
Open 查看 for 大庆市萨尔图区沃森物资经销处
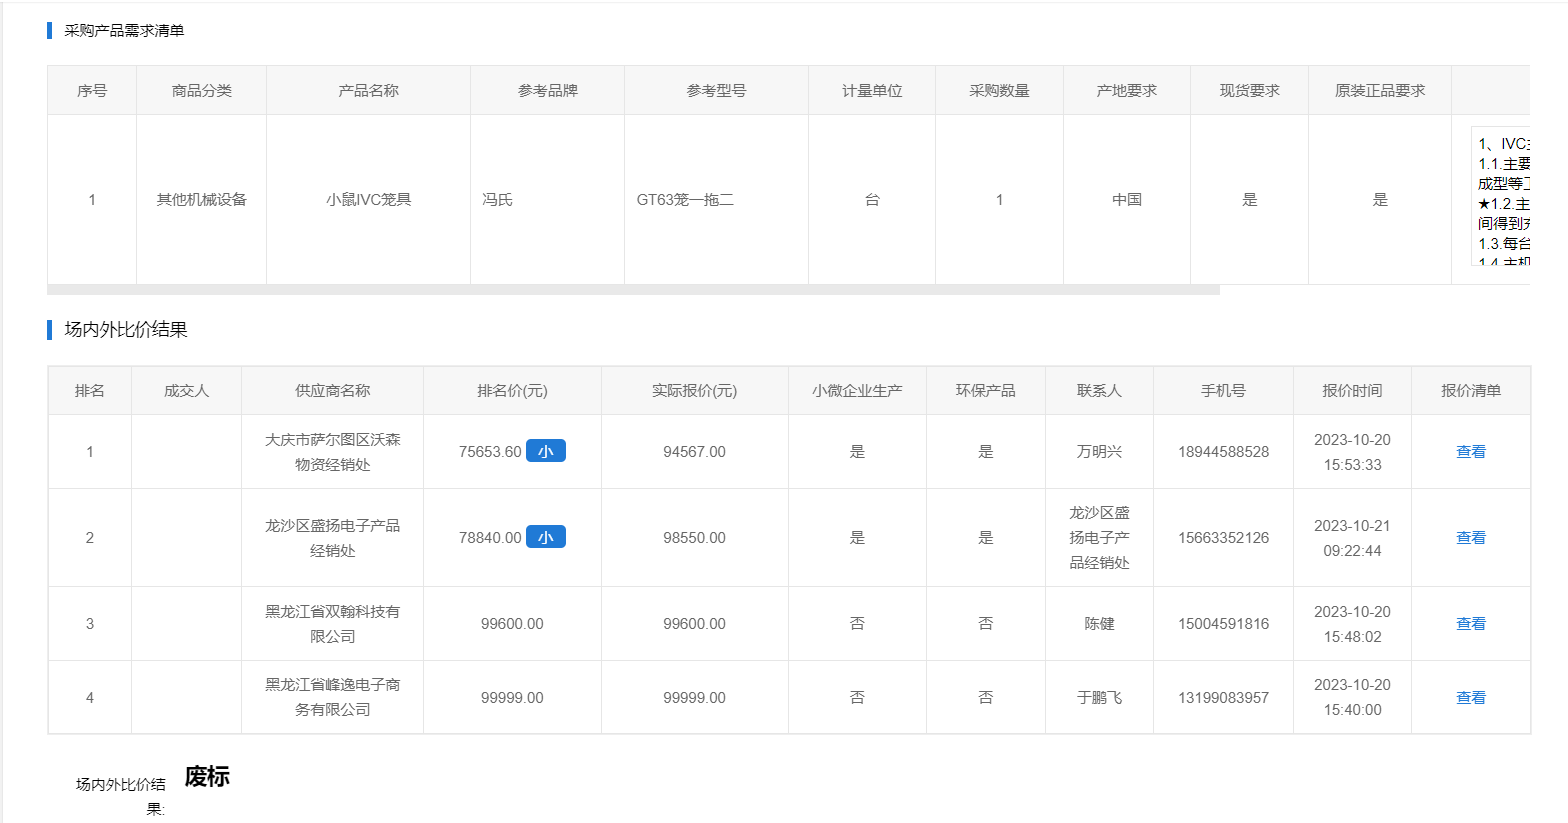tap(1470, 452)
